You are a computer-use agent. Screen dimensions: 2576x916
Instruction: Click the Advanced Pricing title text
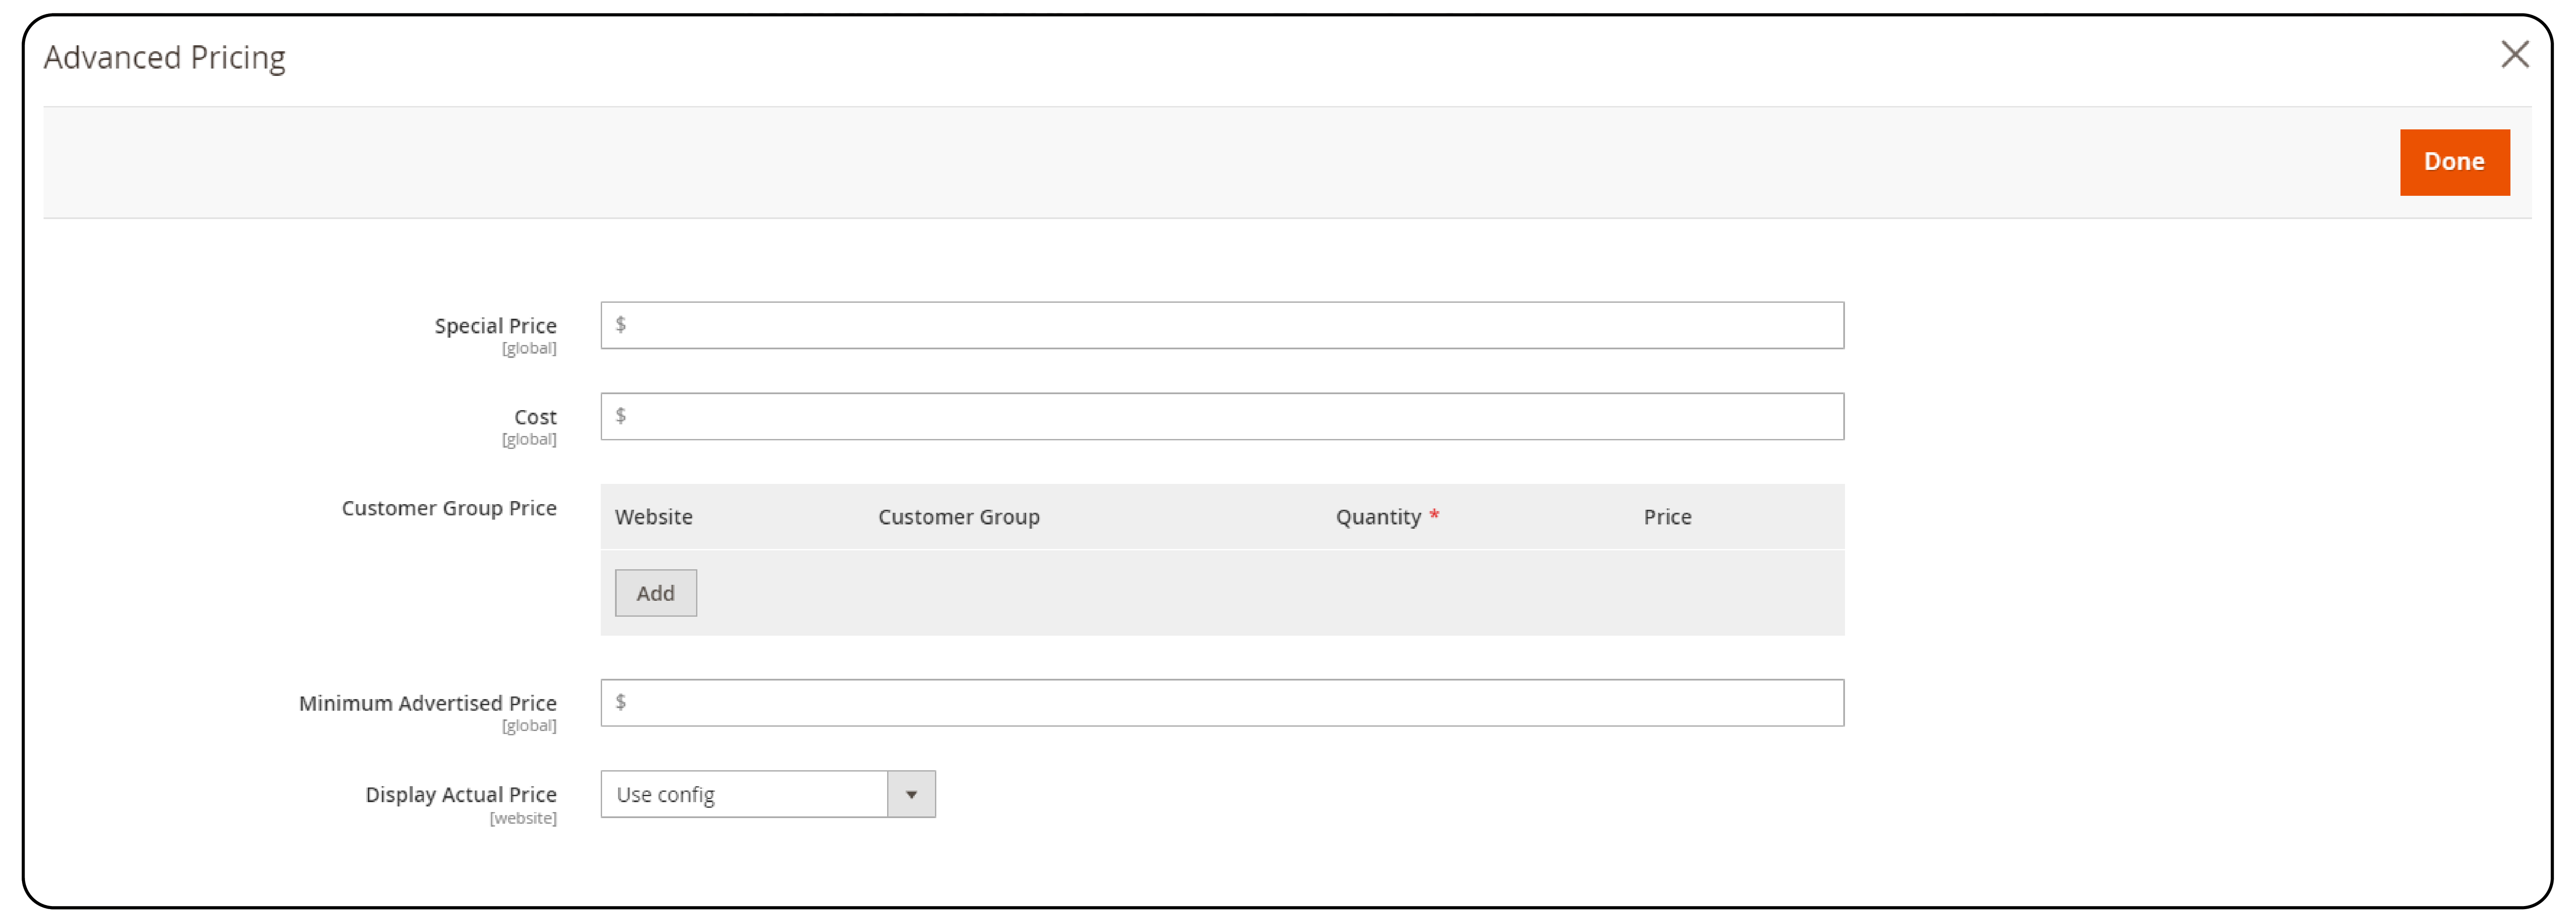point(165,58)
